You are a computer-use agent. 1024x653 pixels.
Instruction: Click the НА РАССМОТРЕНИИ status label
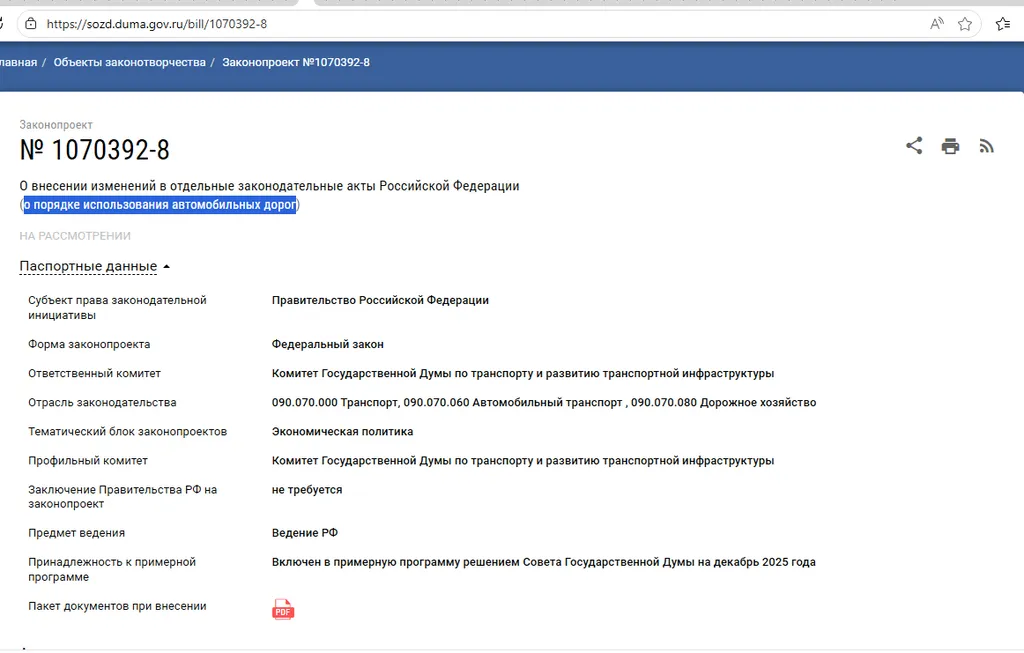[x=75, y=236]
